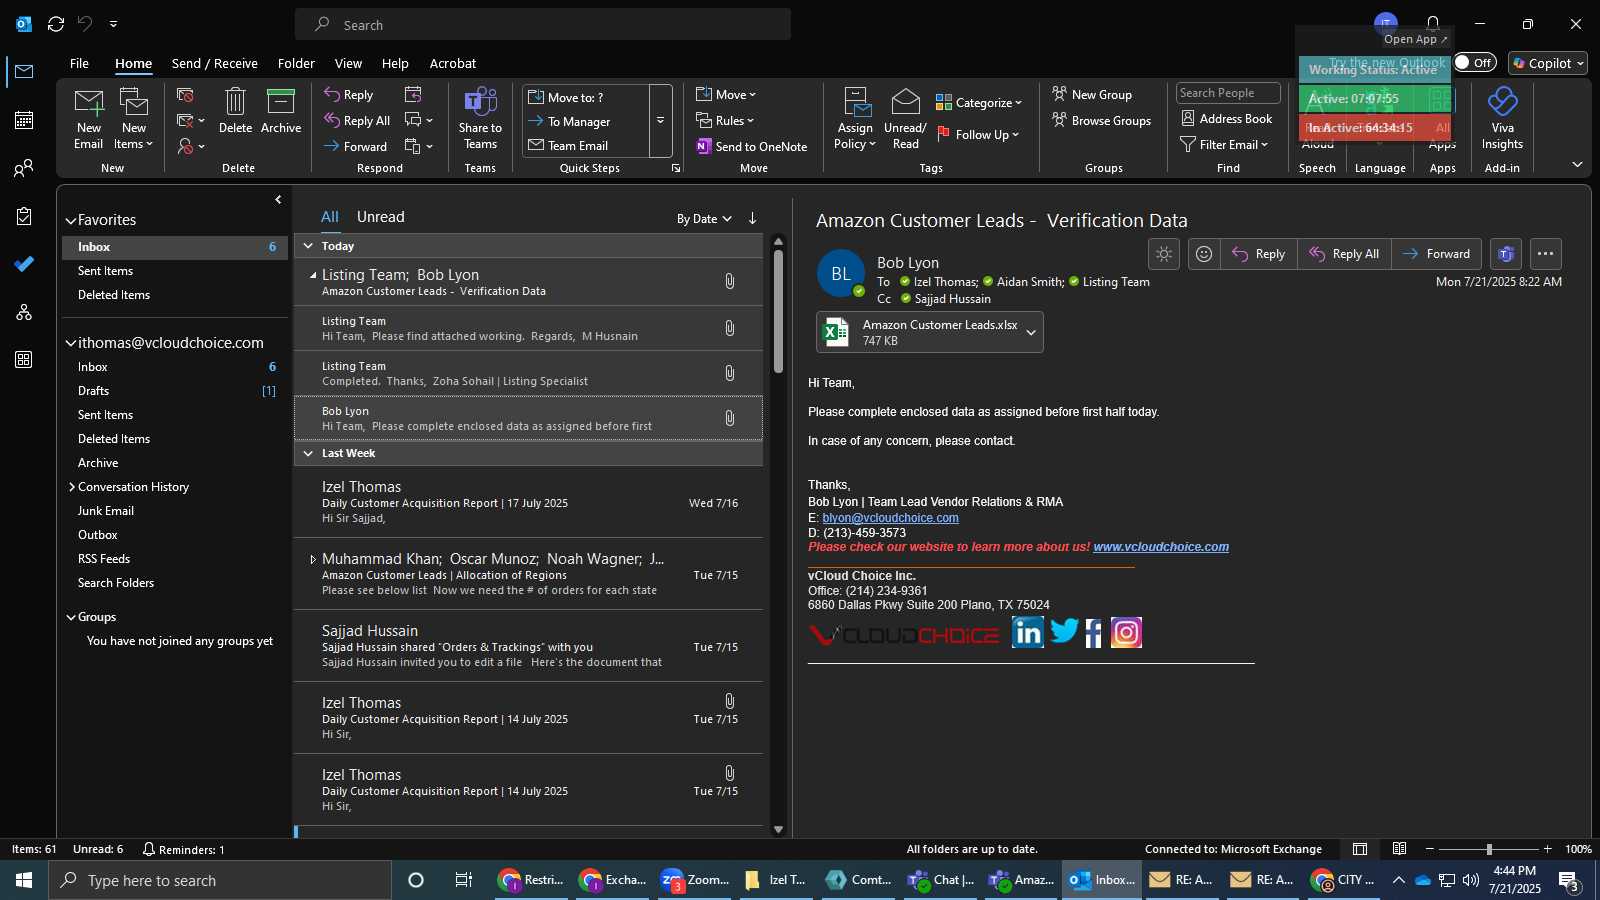Click New Group button
This screenshot has width=1600, height=900.
(1092, 95)
